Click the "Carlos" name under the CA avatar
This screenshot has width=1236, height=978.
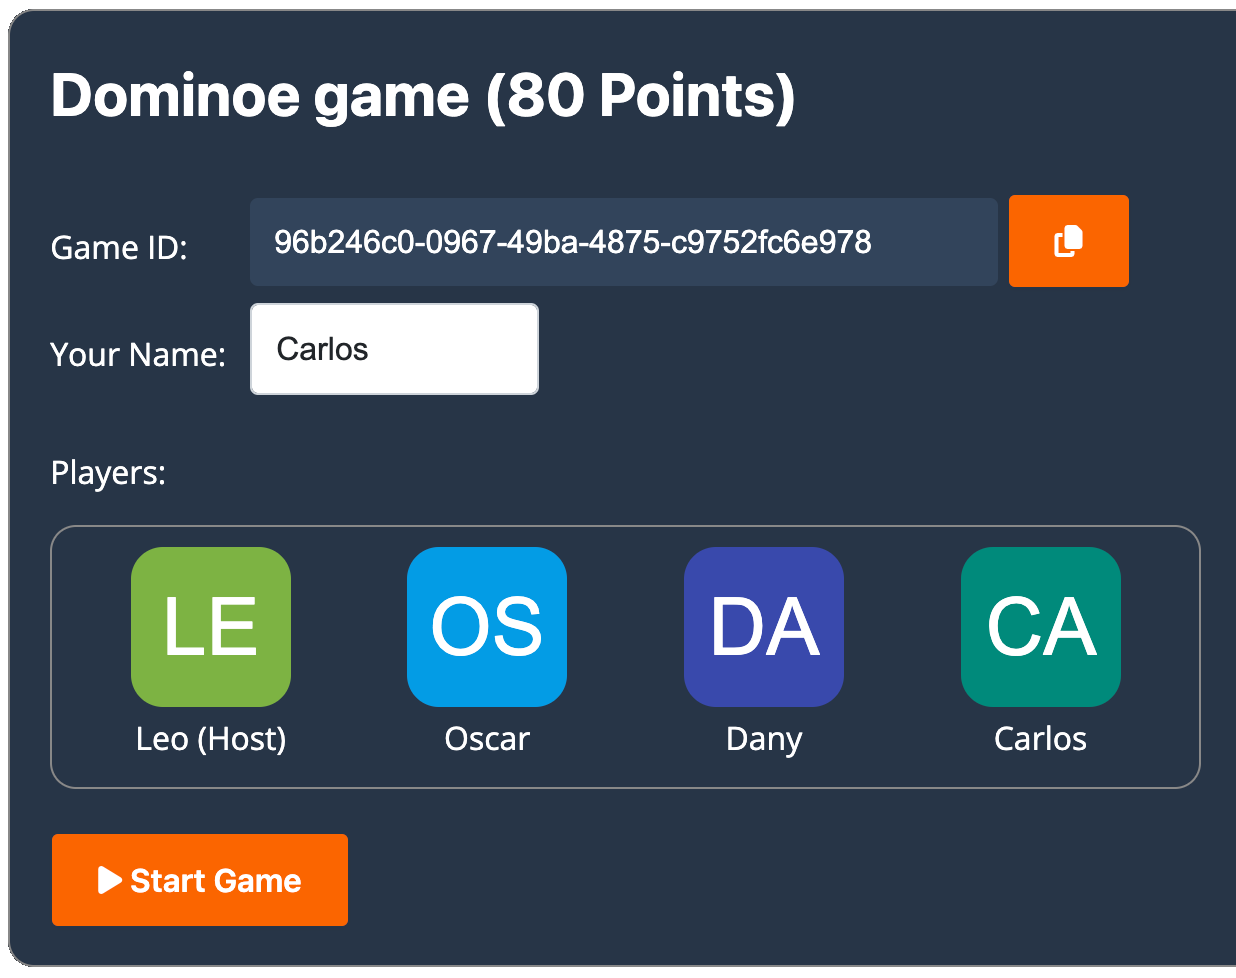(1040, 739)
